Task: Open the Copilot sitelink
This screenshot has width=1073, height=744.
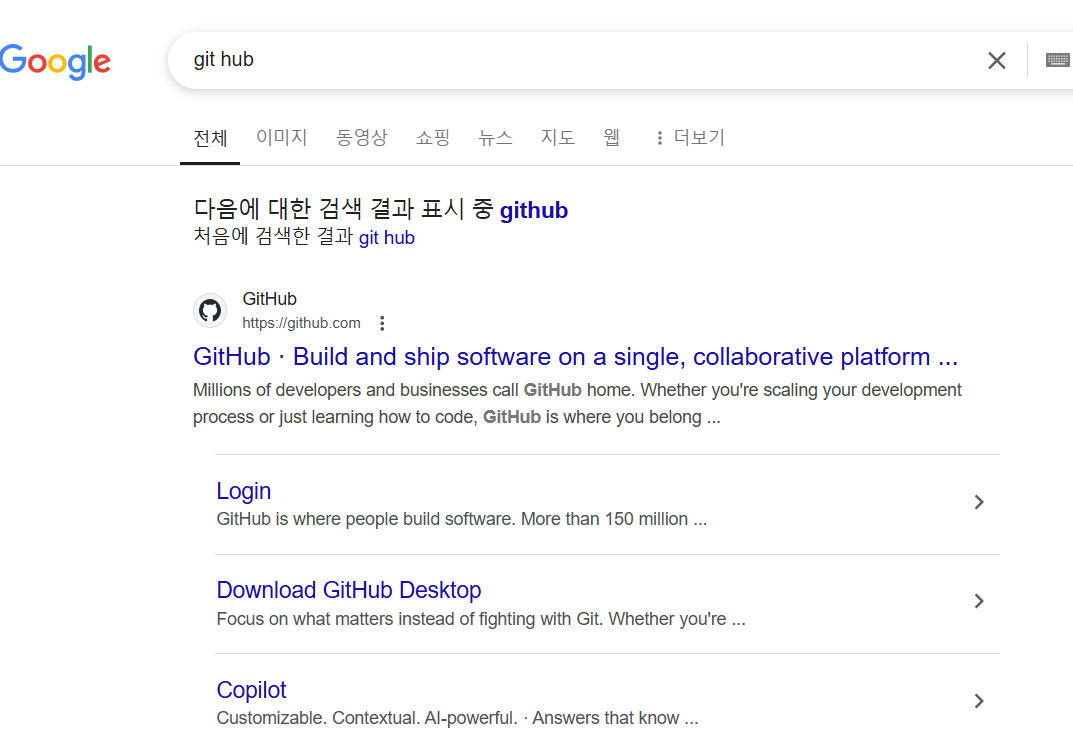Action: pyautogui.click(x=251, y=690)
